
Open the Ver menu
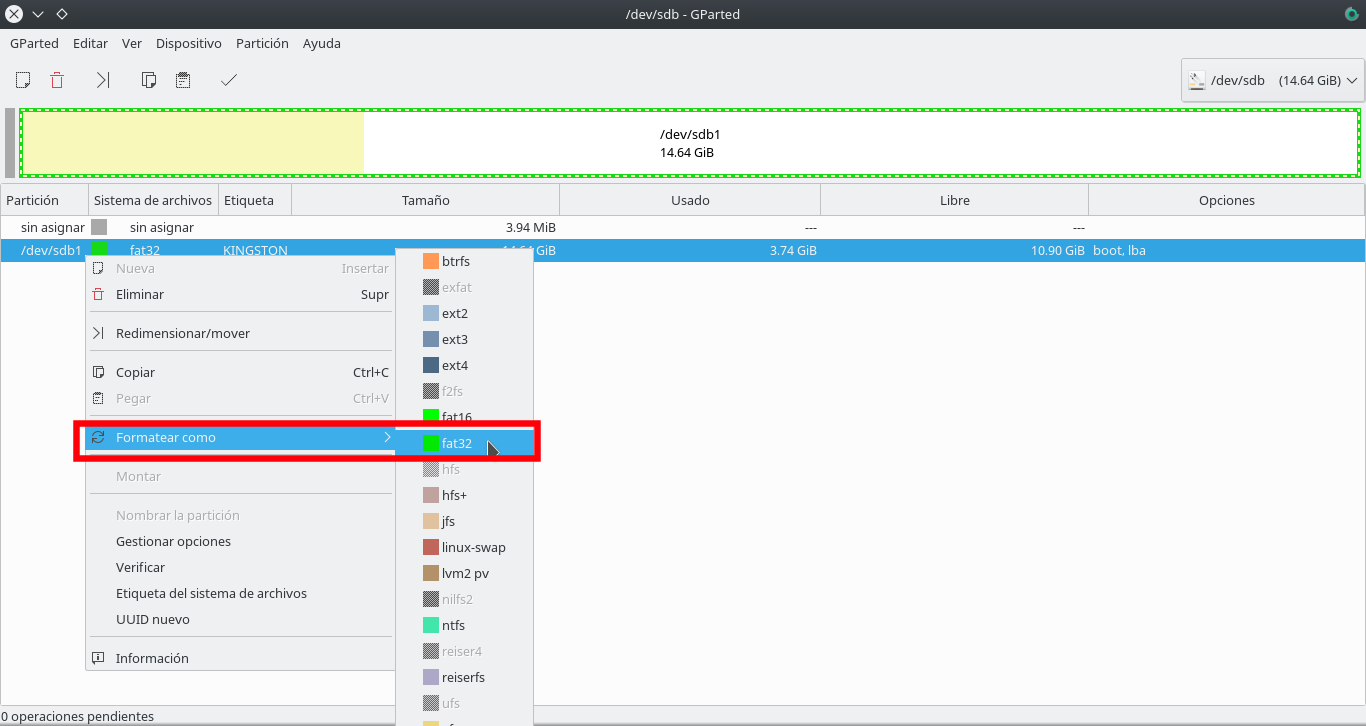tap(132, 43)
